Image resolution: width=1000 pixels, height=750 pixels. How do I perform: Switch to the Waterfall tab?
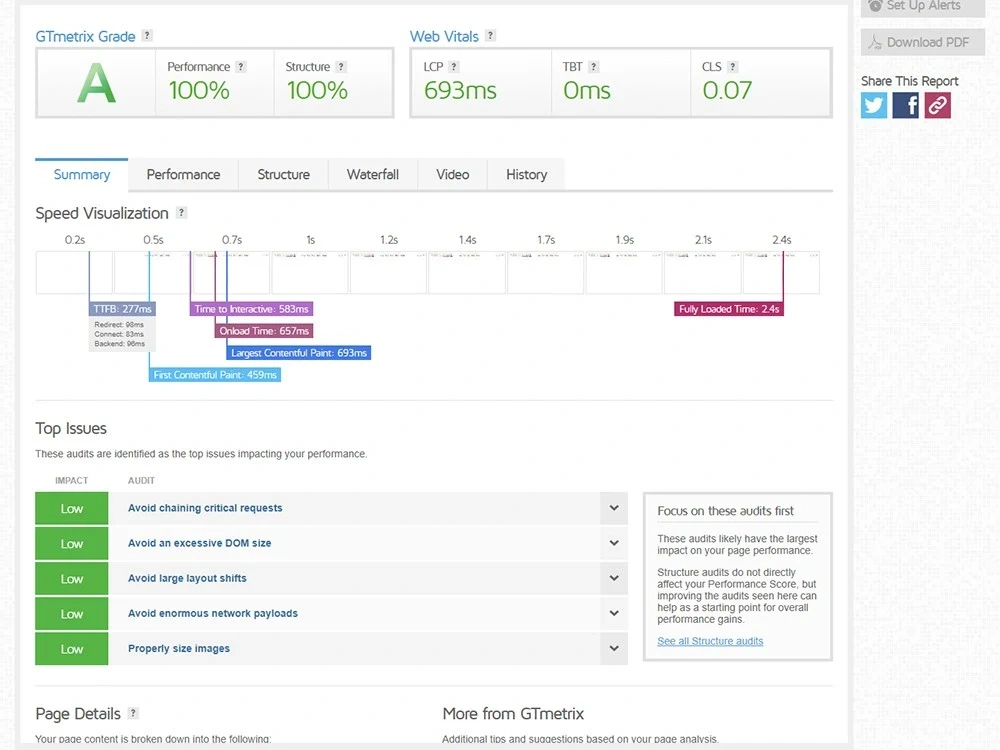(373, 175)
